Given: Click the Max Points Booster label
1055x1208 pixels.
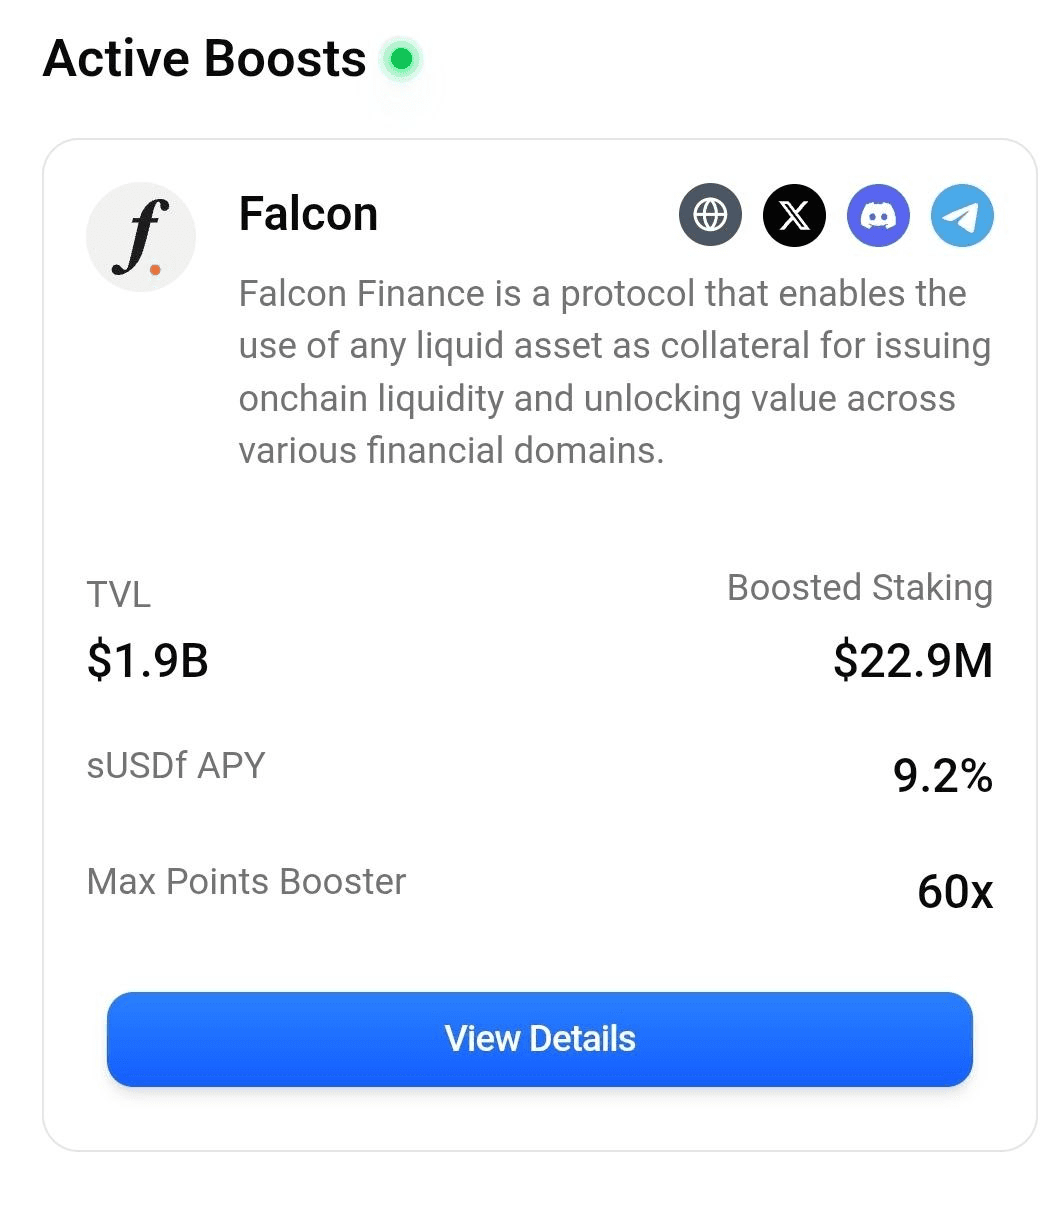Looking at the screenshot, I should pyautogui.click(x=246, y=882).
